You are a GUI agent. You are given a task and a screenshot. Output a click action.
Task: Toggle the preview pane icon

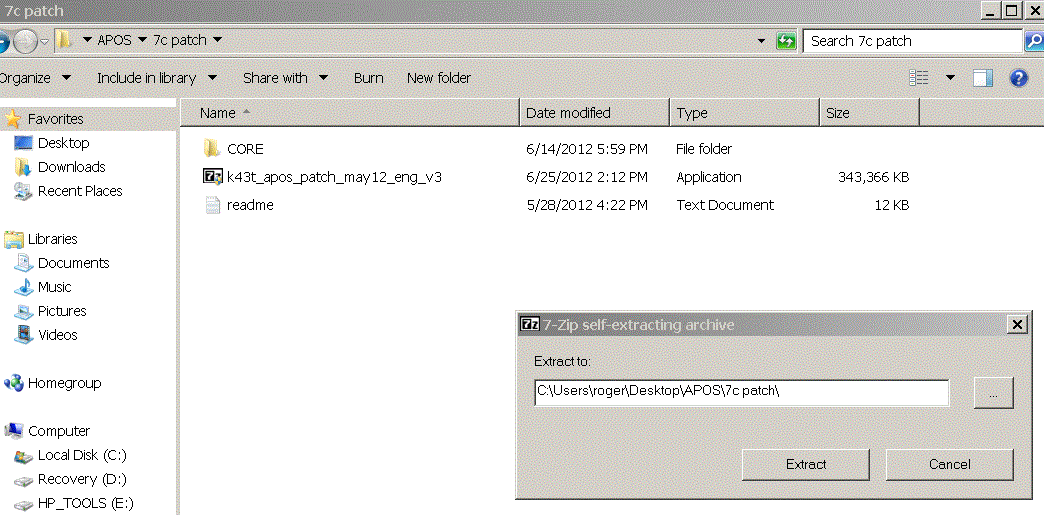point(983,78)
